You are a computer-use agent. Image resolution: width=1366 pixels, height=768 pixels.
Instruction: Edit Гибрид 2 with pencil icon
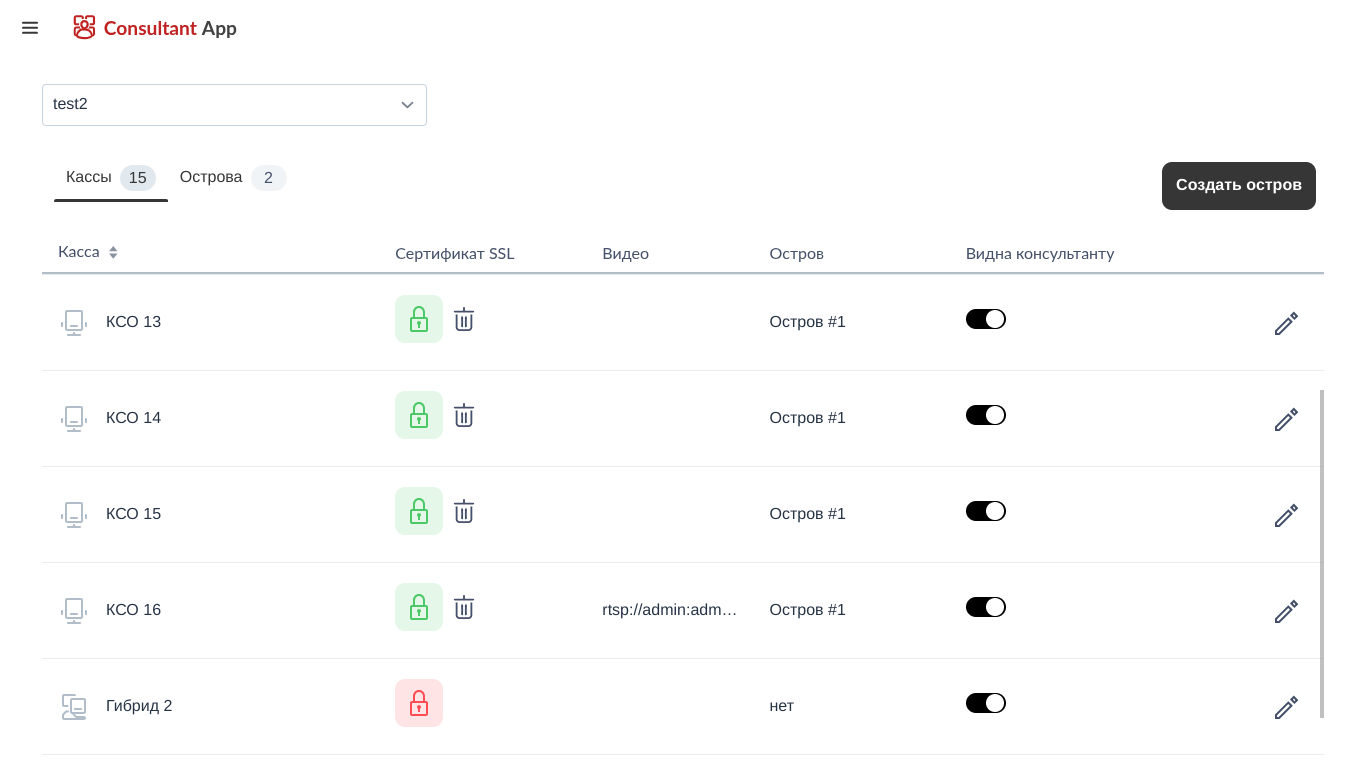1286,707
